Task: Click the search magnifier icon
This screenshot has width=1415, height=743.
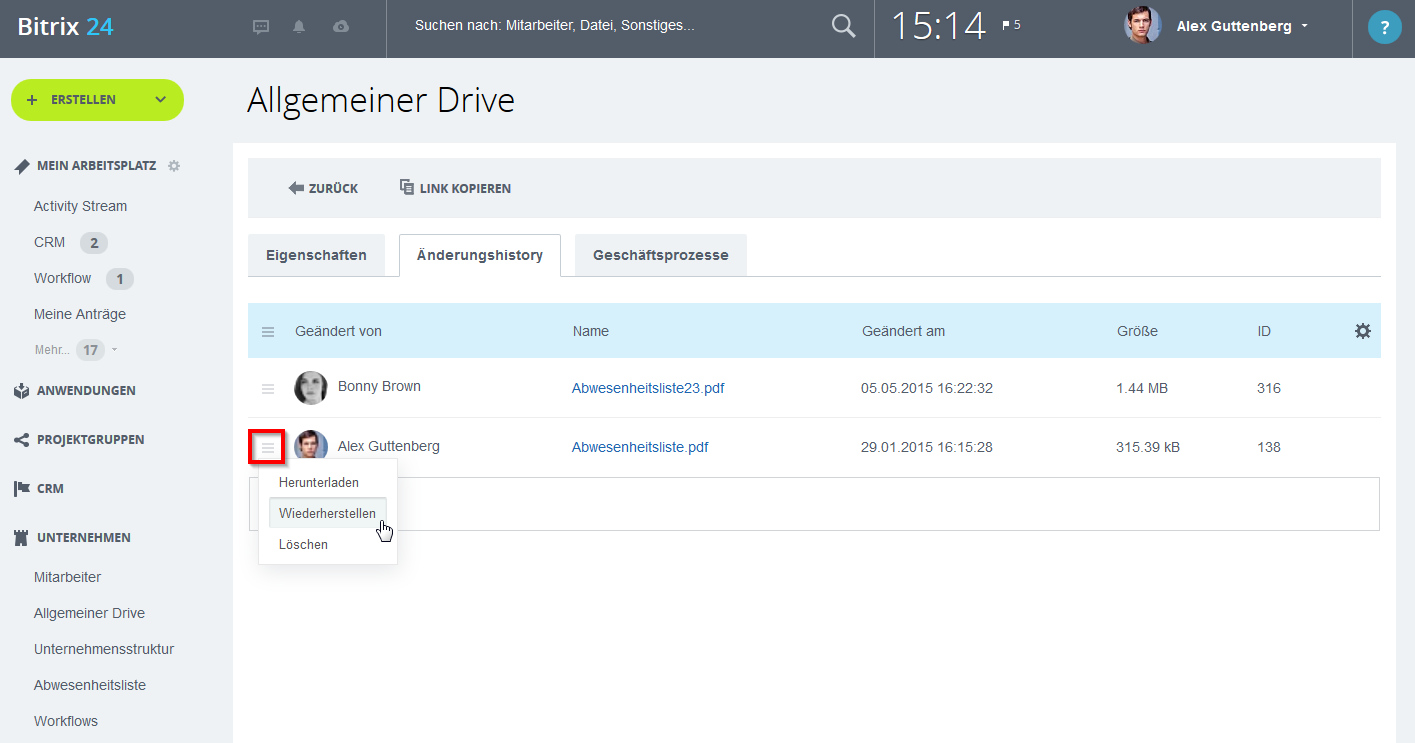Action: [842, 27]
